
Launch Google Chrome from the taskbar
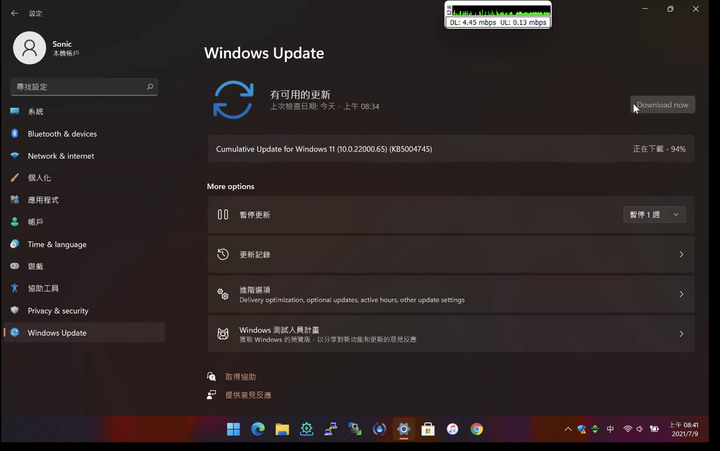coord(477,429)
